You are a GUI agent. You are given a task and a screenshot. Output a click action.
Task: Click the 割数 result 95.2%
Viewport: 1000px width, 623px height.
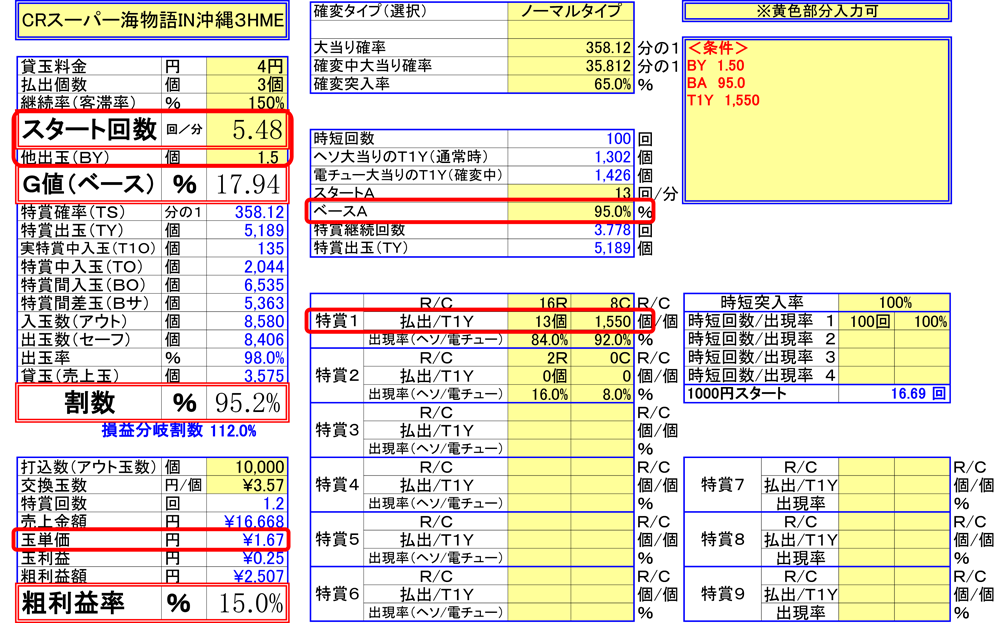click(247, 403)
